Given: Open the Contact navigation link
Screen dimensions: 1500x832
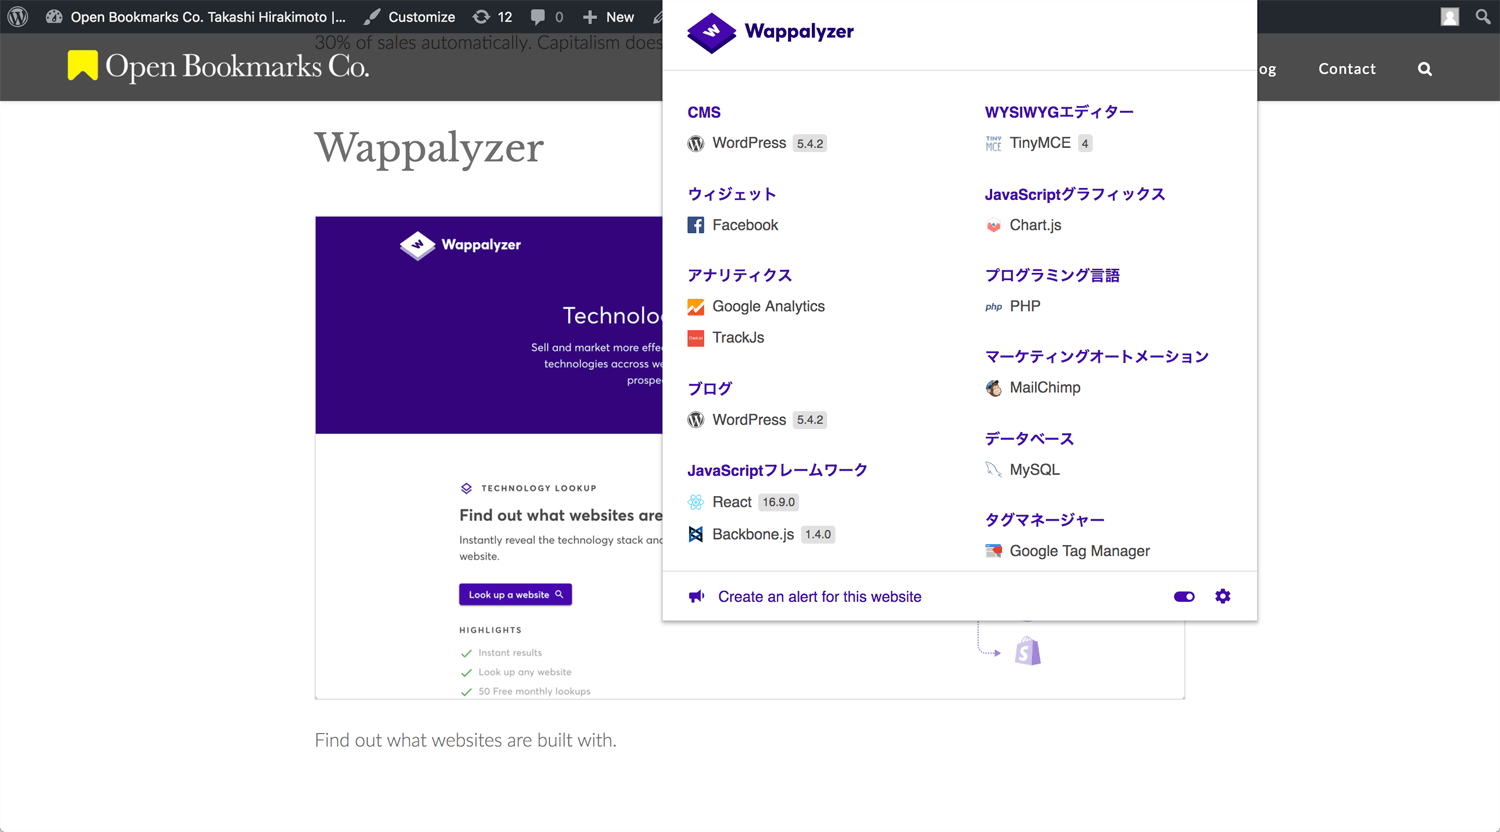Looking at the screenshot, I should (x=1347, y=69).
